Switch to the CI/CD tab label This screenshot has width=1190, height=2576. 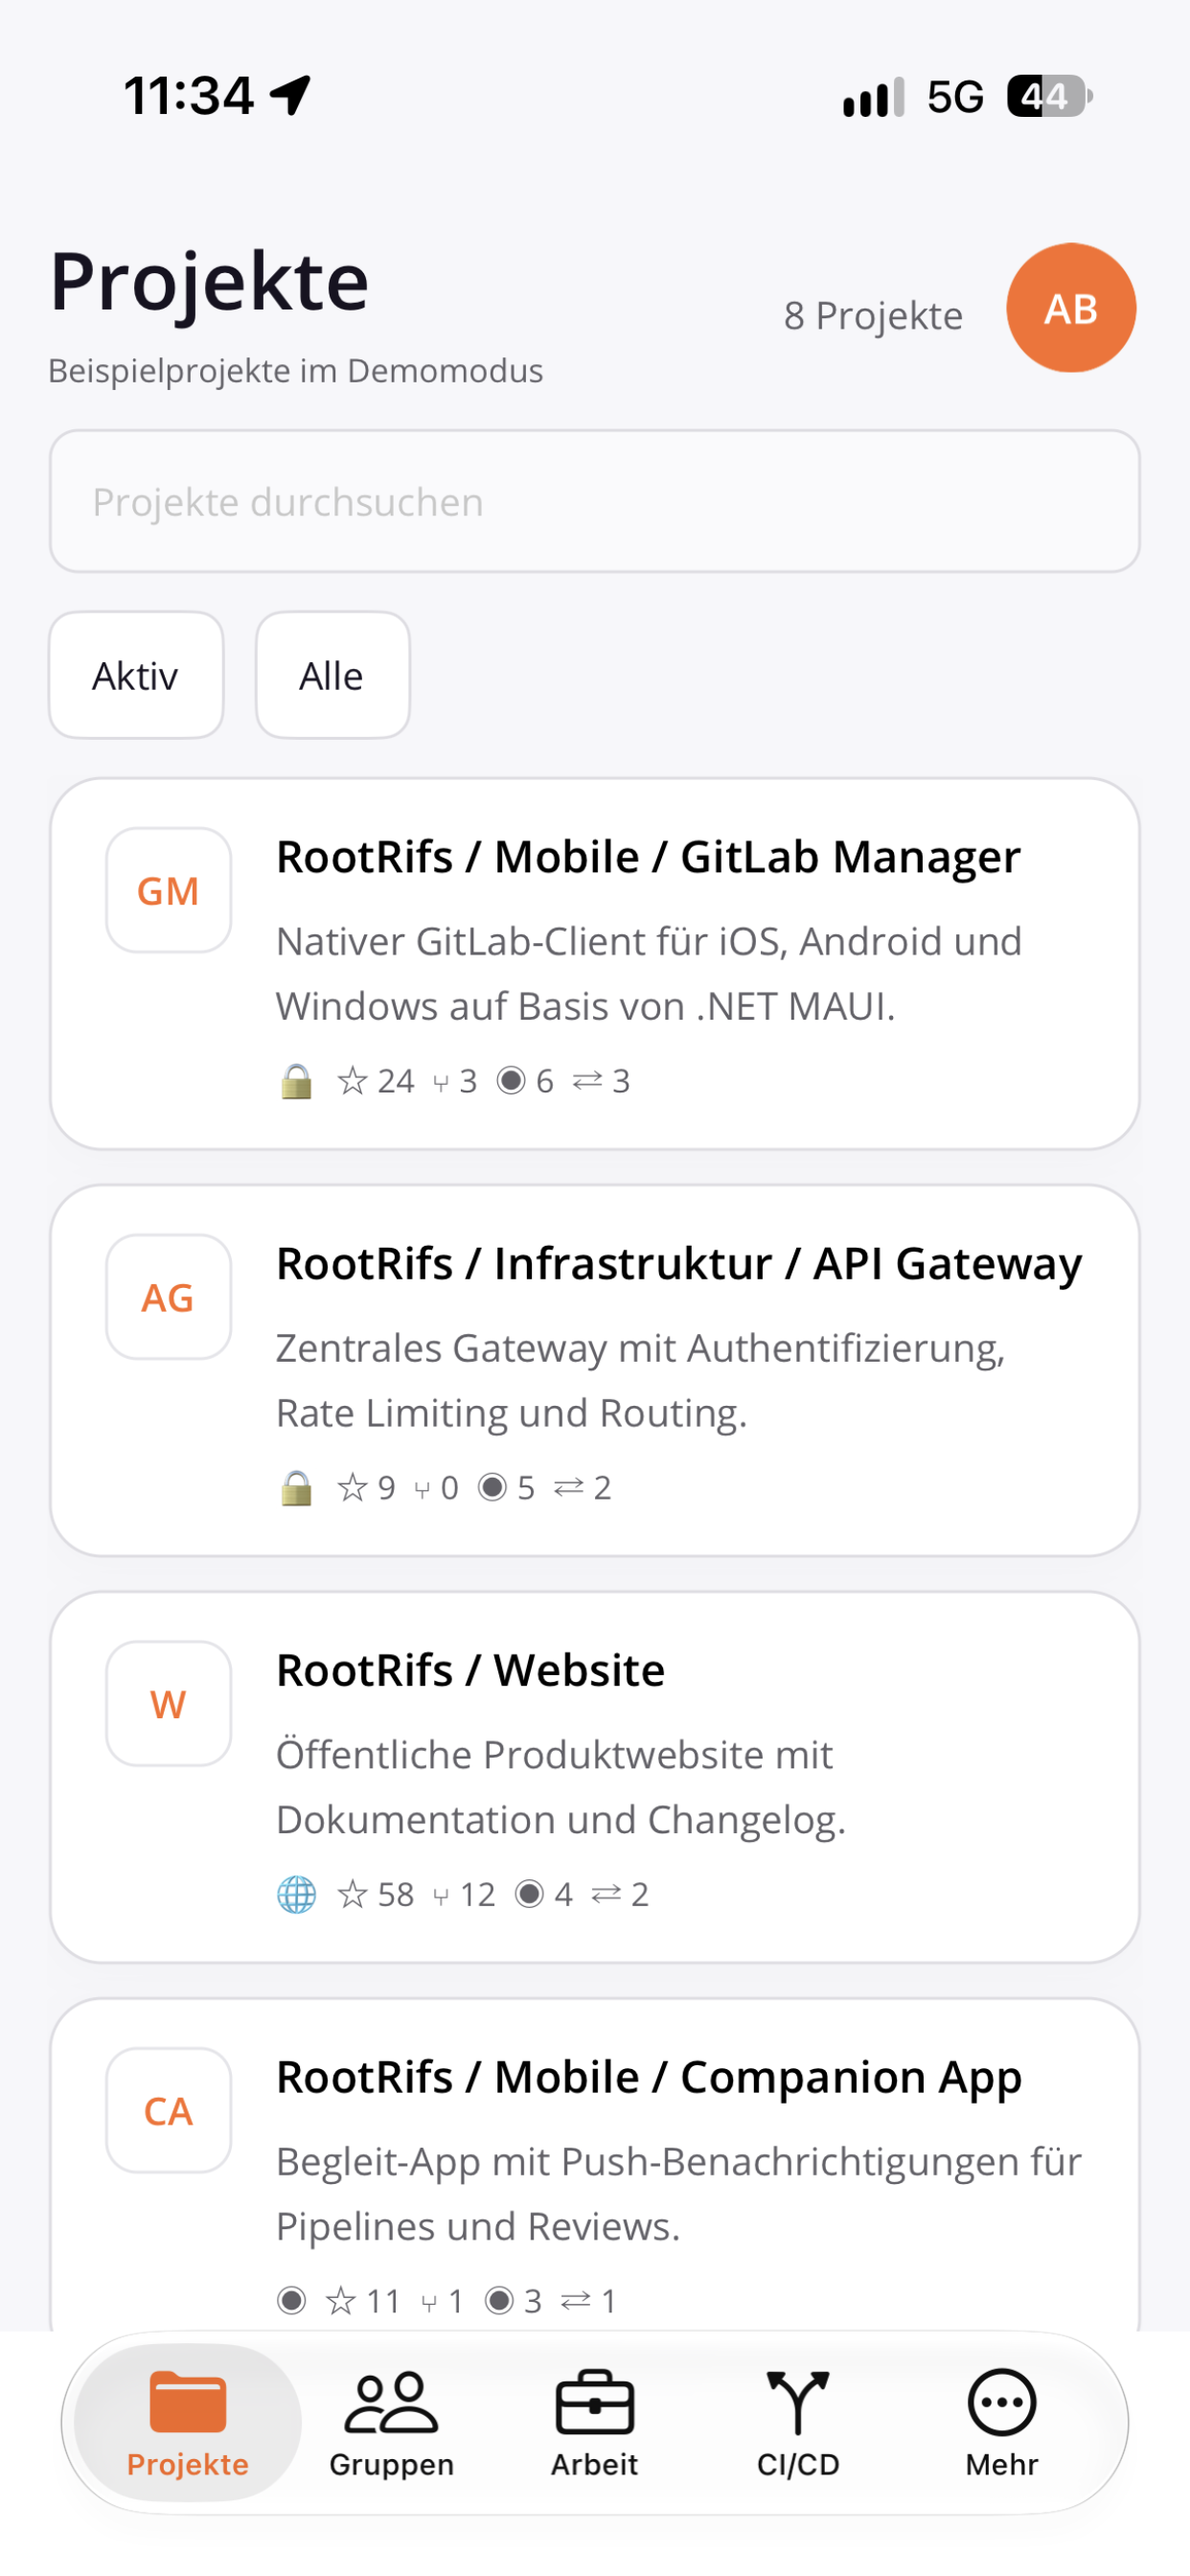click(798, 2465)
